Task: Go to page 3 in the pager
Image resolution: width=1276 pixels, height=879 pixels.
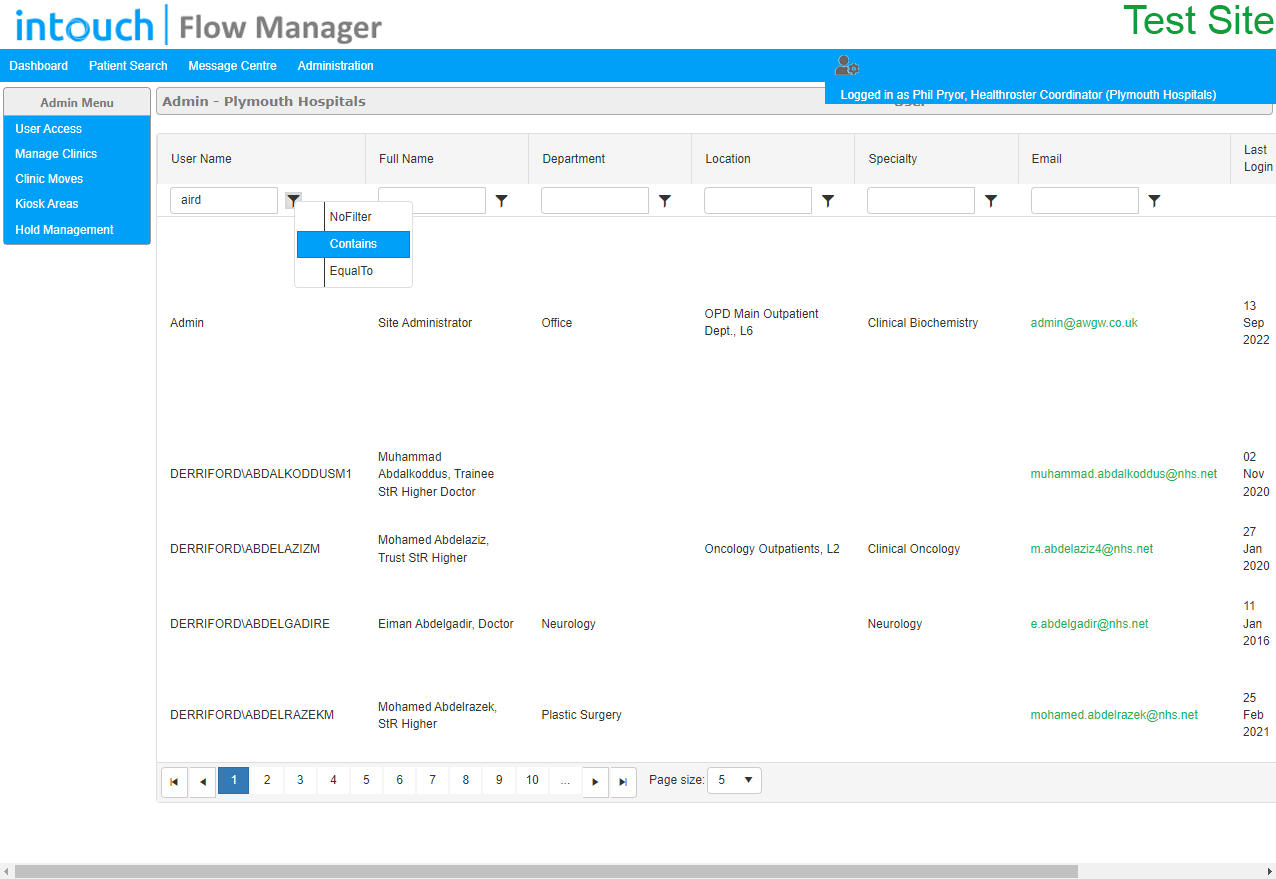Action: (300, 780)
